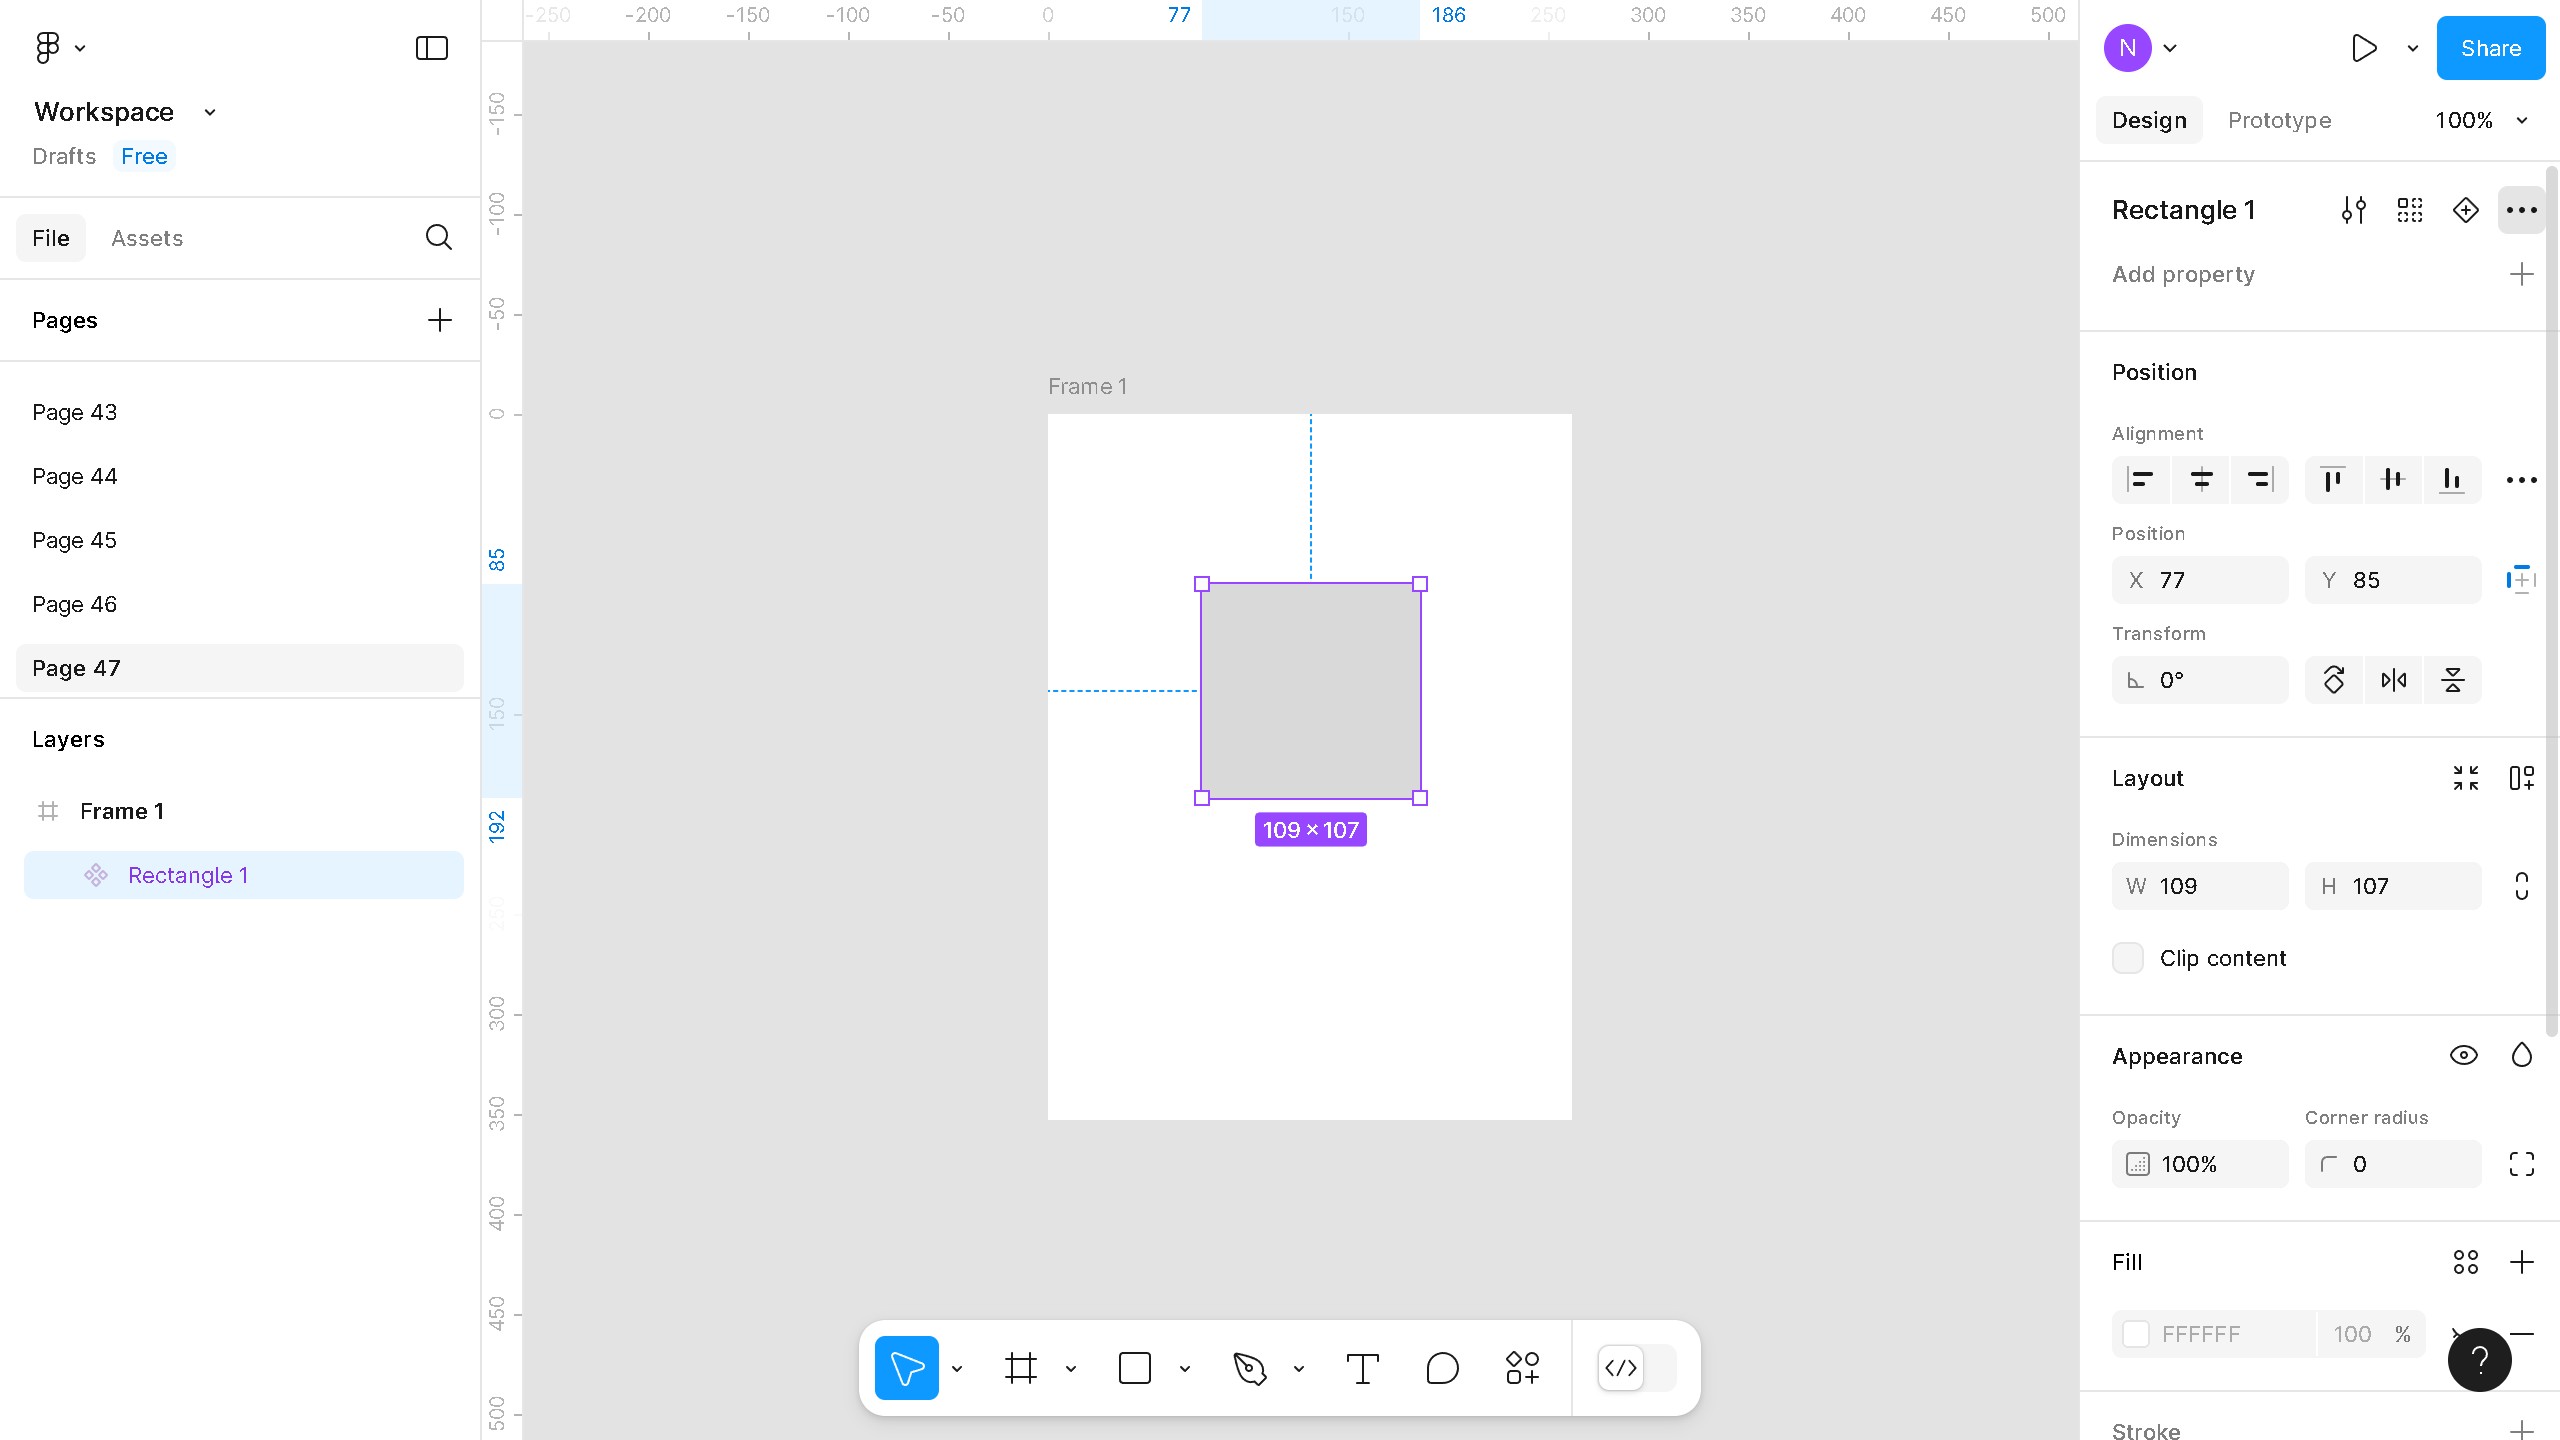The height and width of the screenshot is (1440, 2560).
Task: Toggle layer visibility in Appearance
Action: pyautogui.click(x=2463, y=1056)
